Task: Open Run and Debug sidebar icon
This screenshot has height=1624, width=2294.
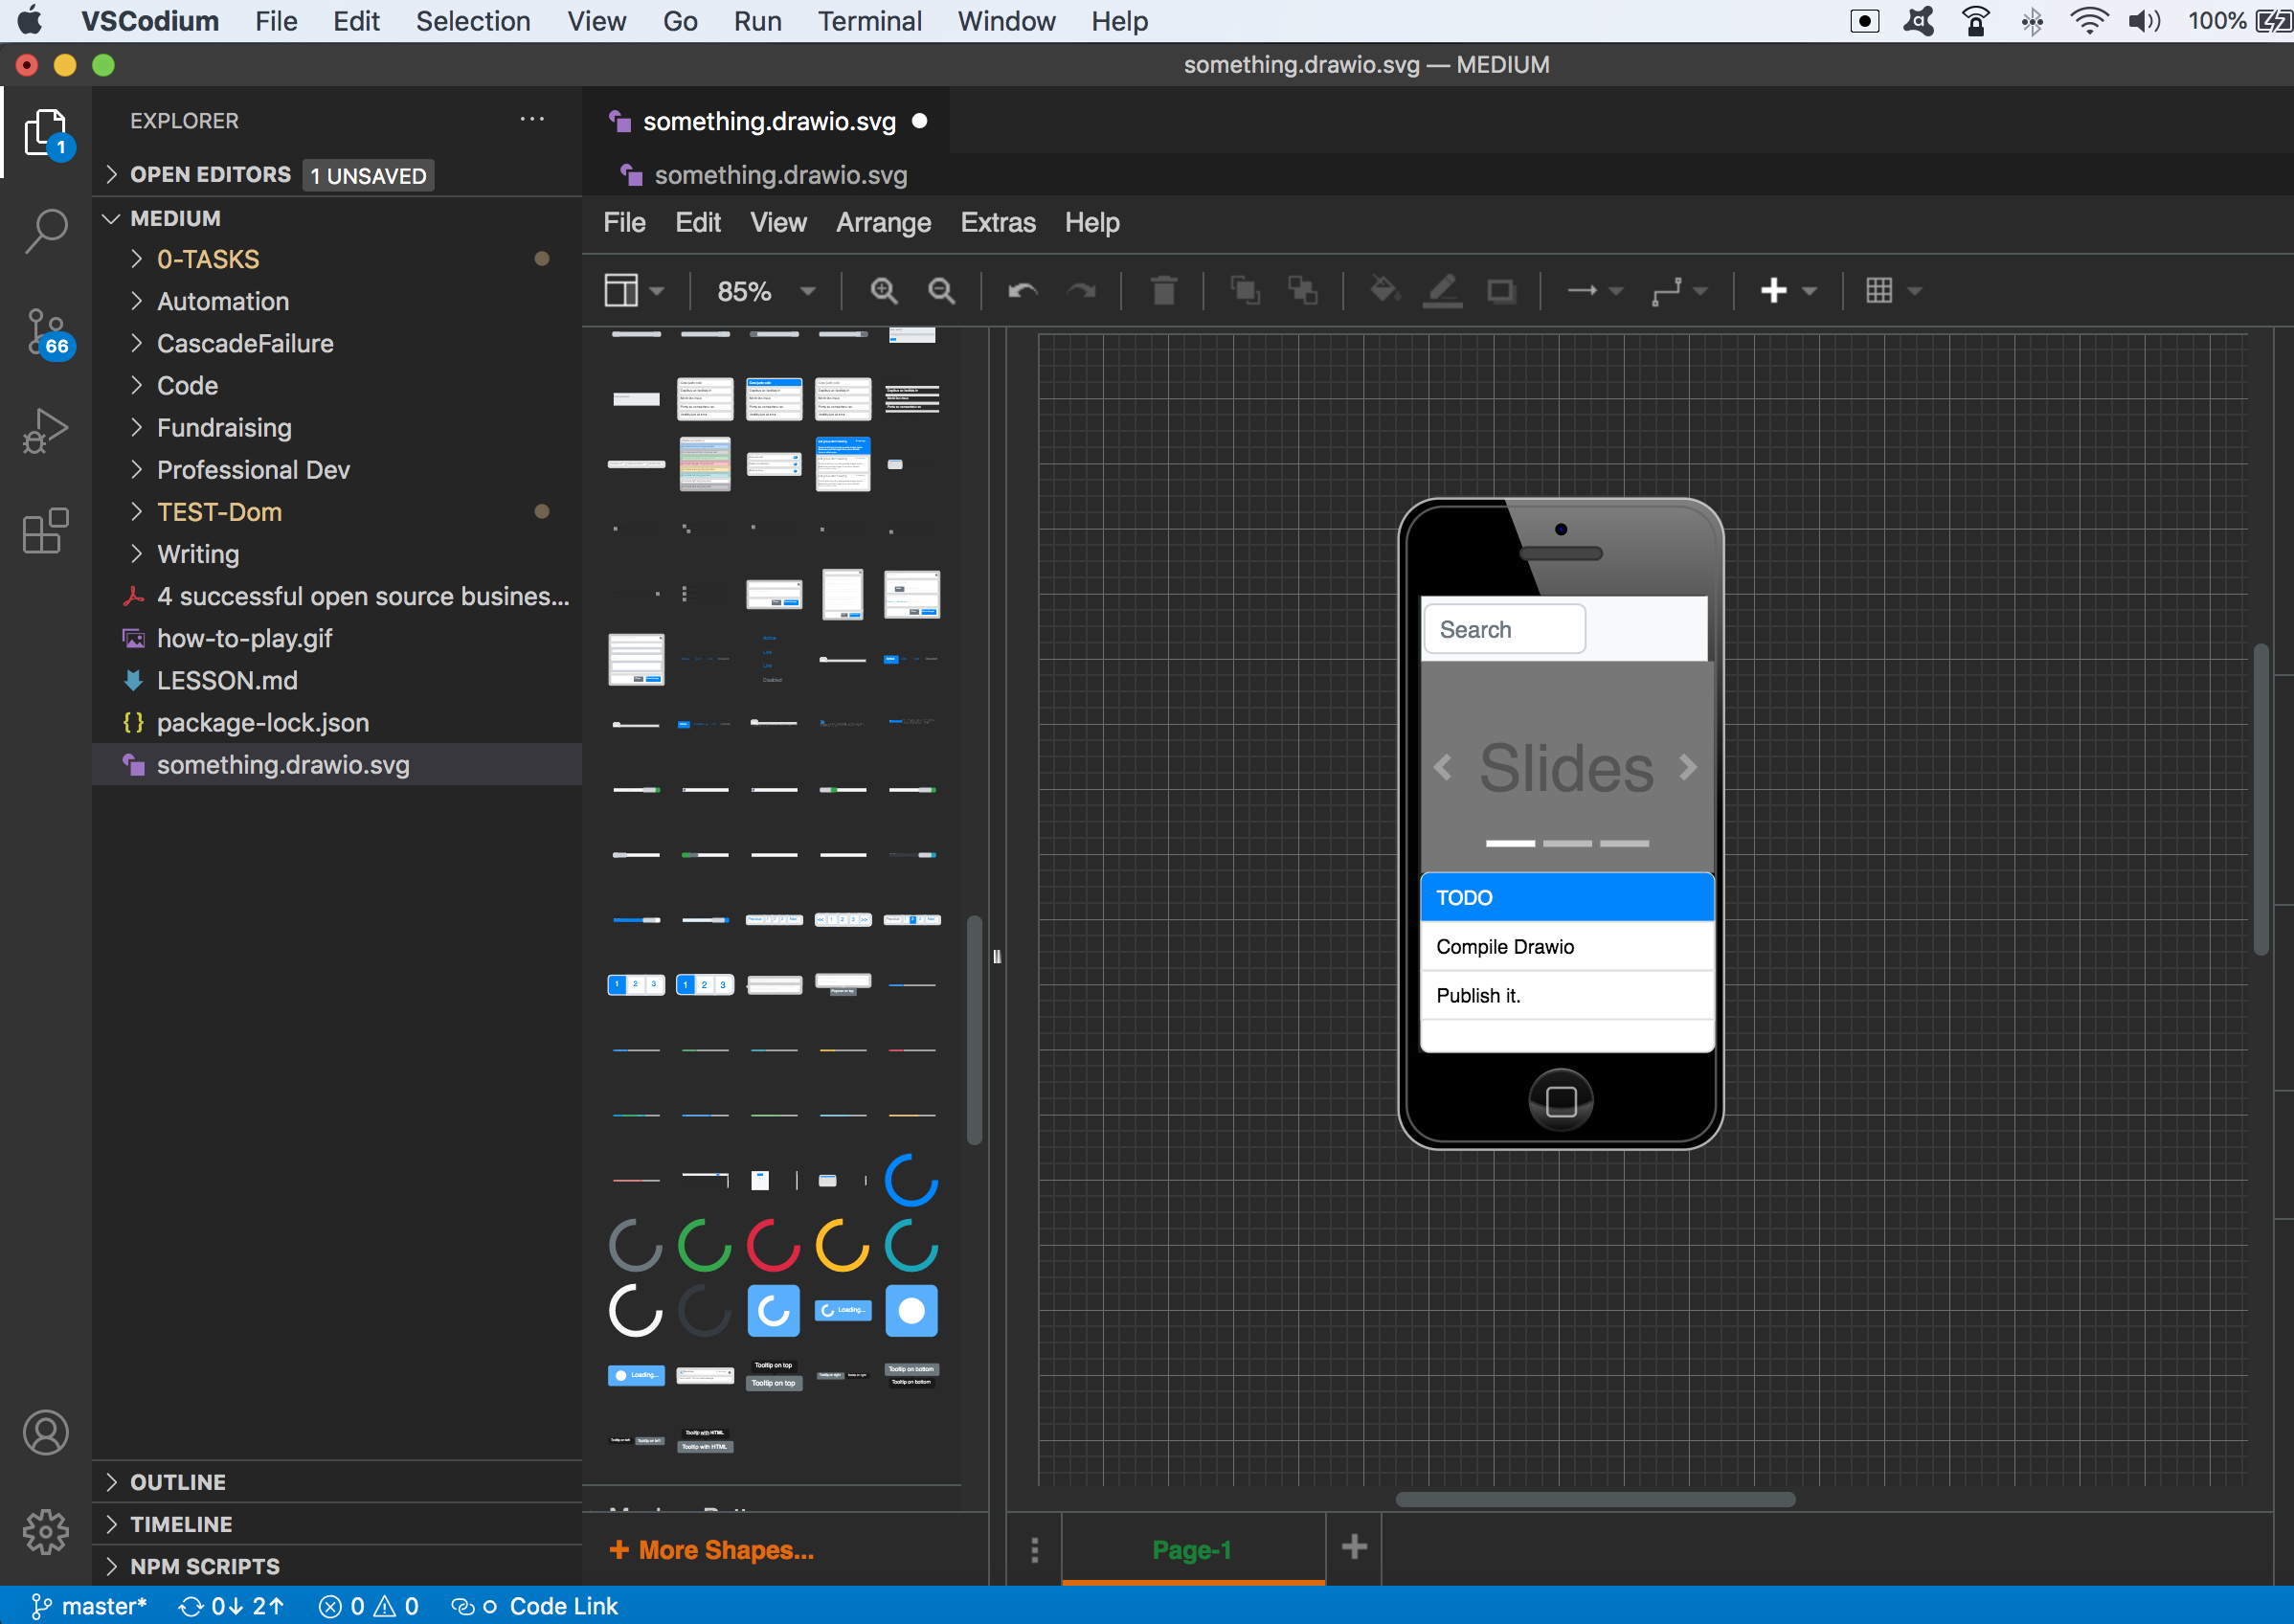Action: [46, 431]
